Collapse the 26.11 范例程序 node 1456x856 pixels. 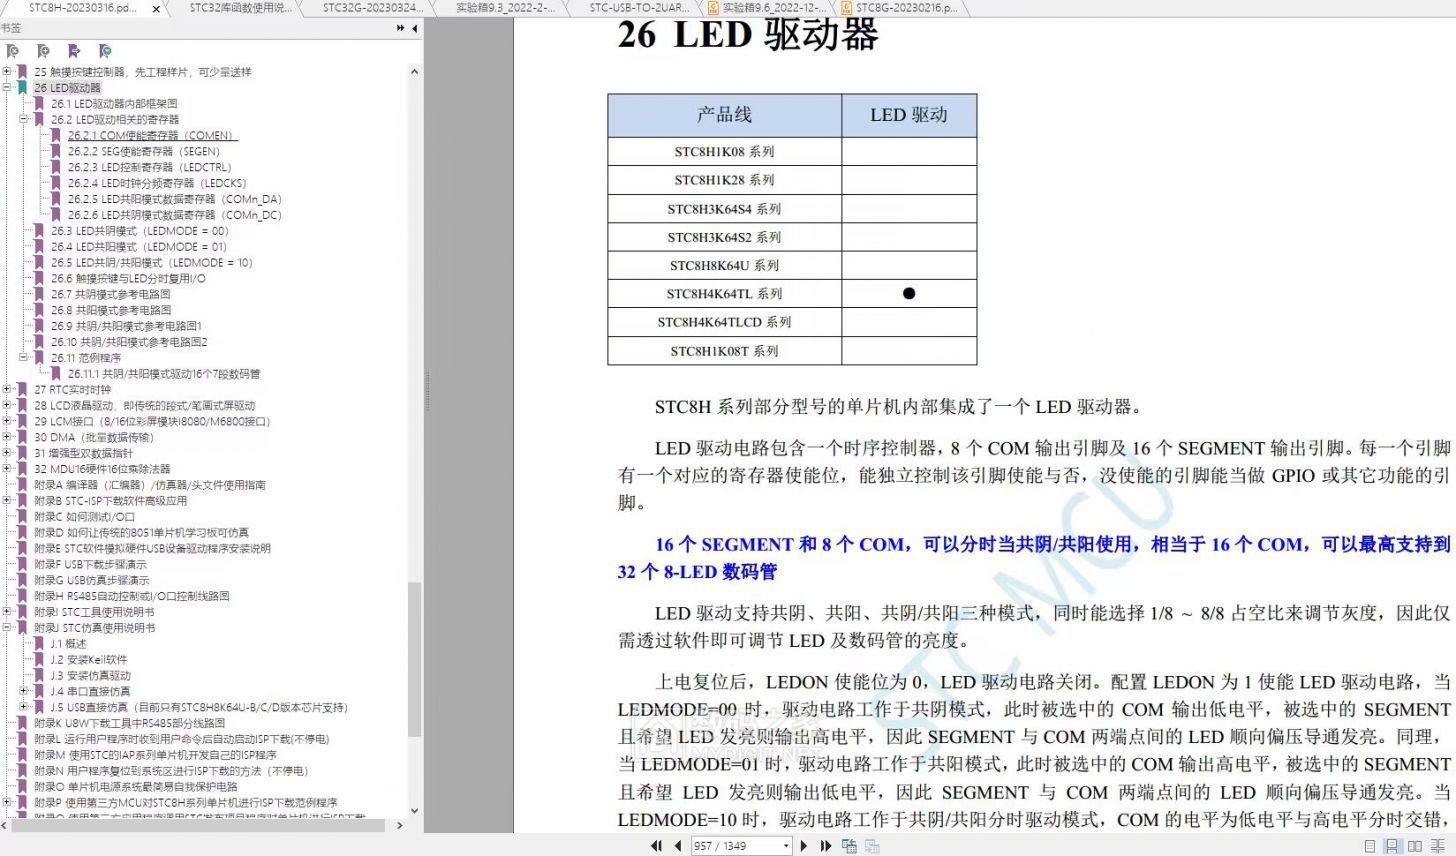click(x=24, y=357)
